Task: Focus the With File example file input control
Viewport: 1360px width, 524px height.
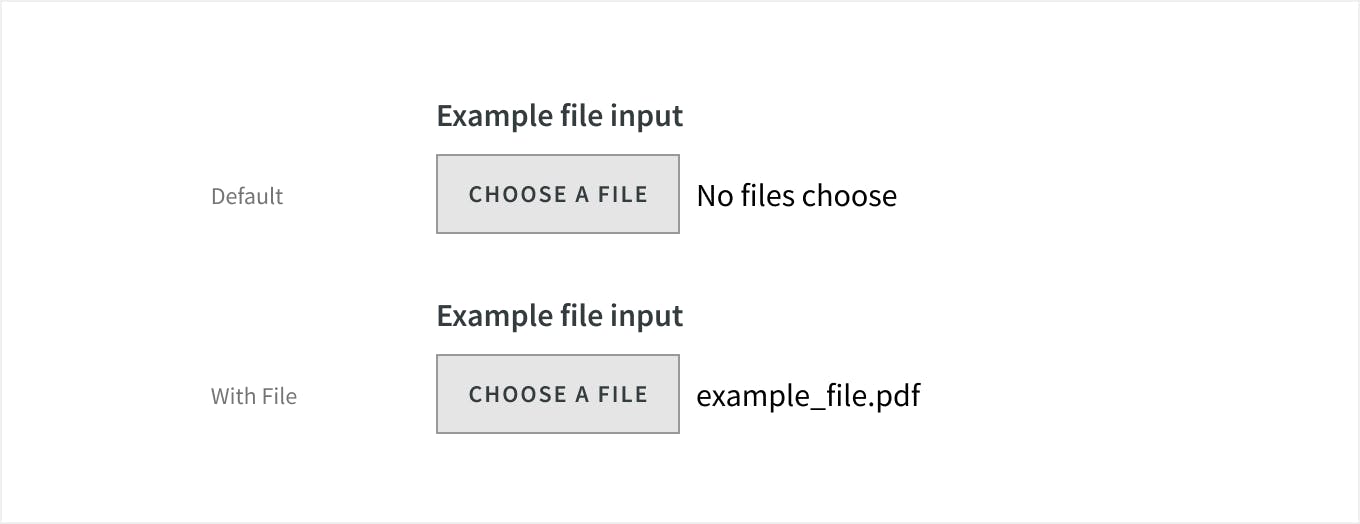Action: click(558, 394)
